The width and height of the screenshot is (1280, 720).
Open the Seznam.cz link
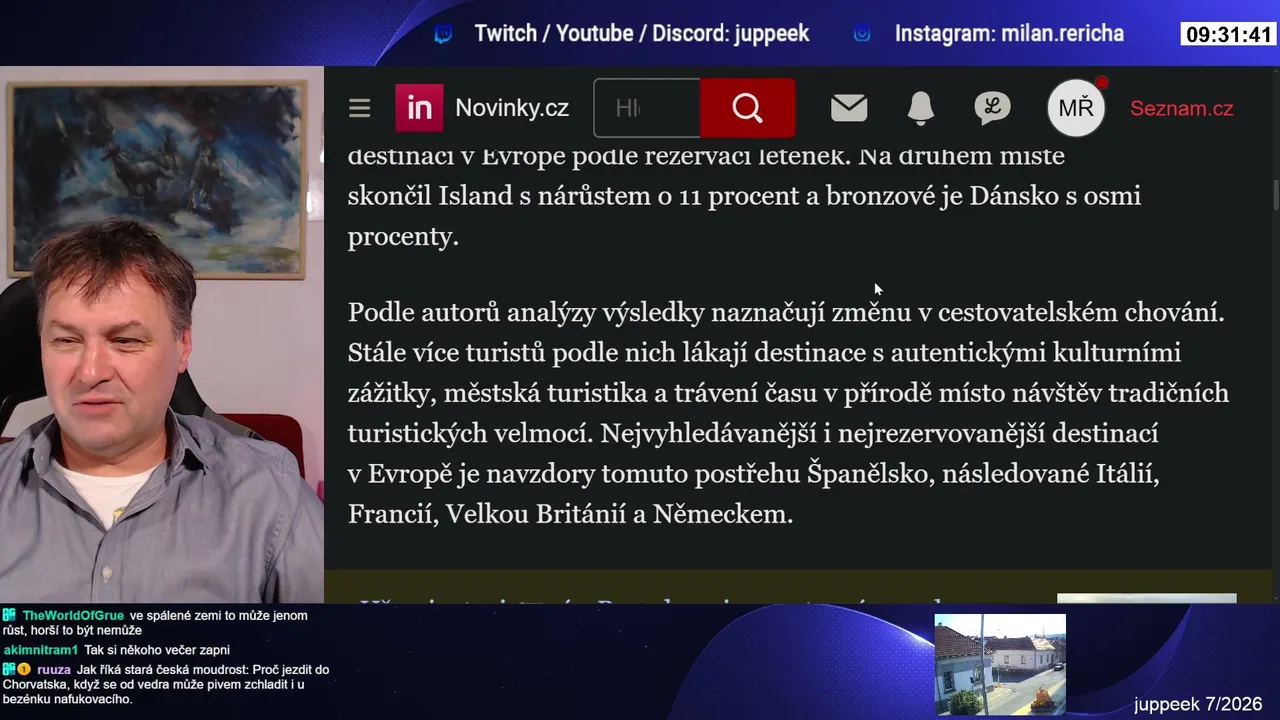(x=1181, y=108)
